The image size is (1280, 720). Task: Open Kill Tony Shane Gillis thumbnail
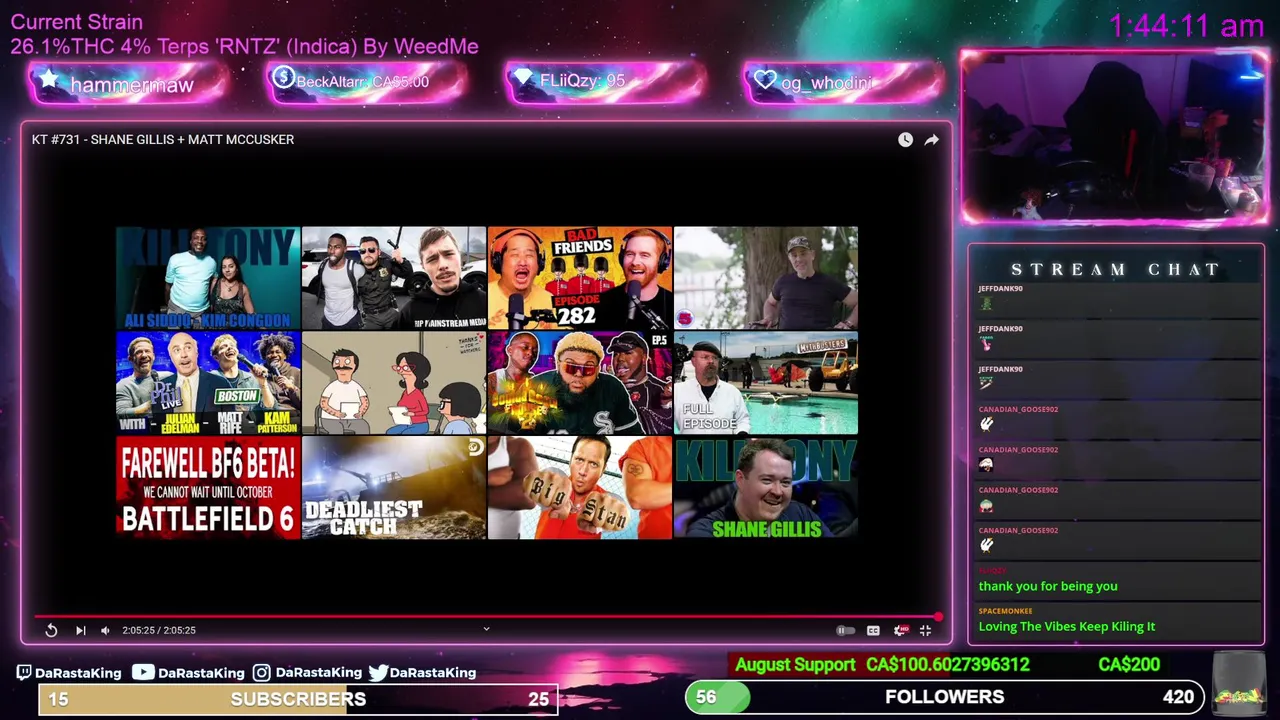pyautogui.click(x=766, y=488)
